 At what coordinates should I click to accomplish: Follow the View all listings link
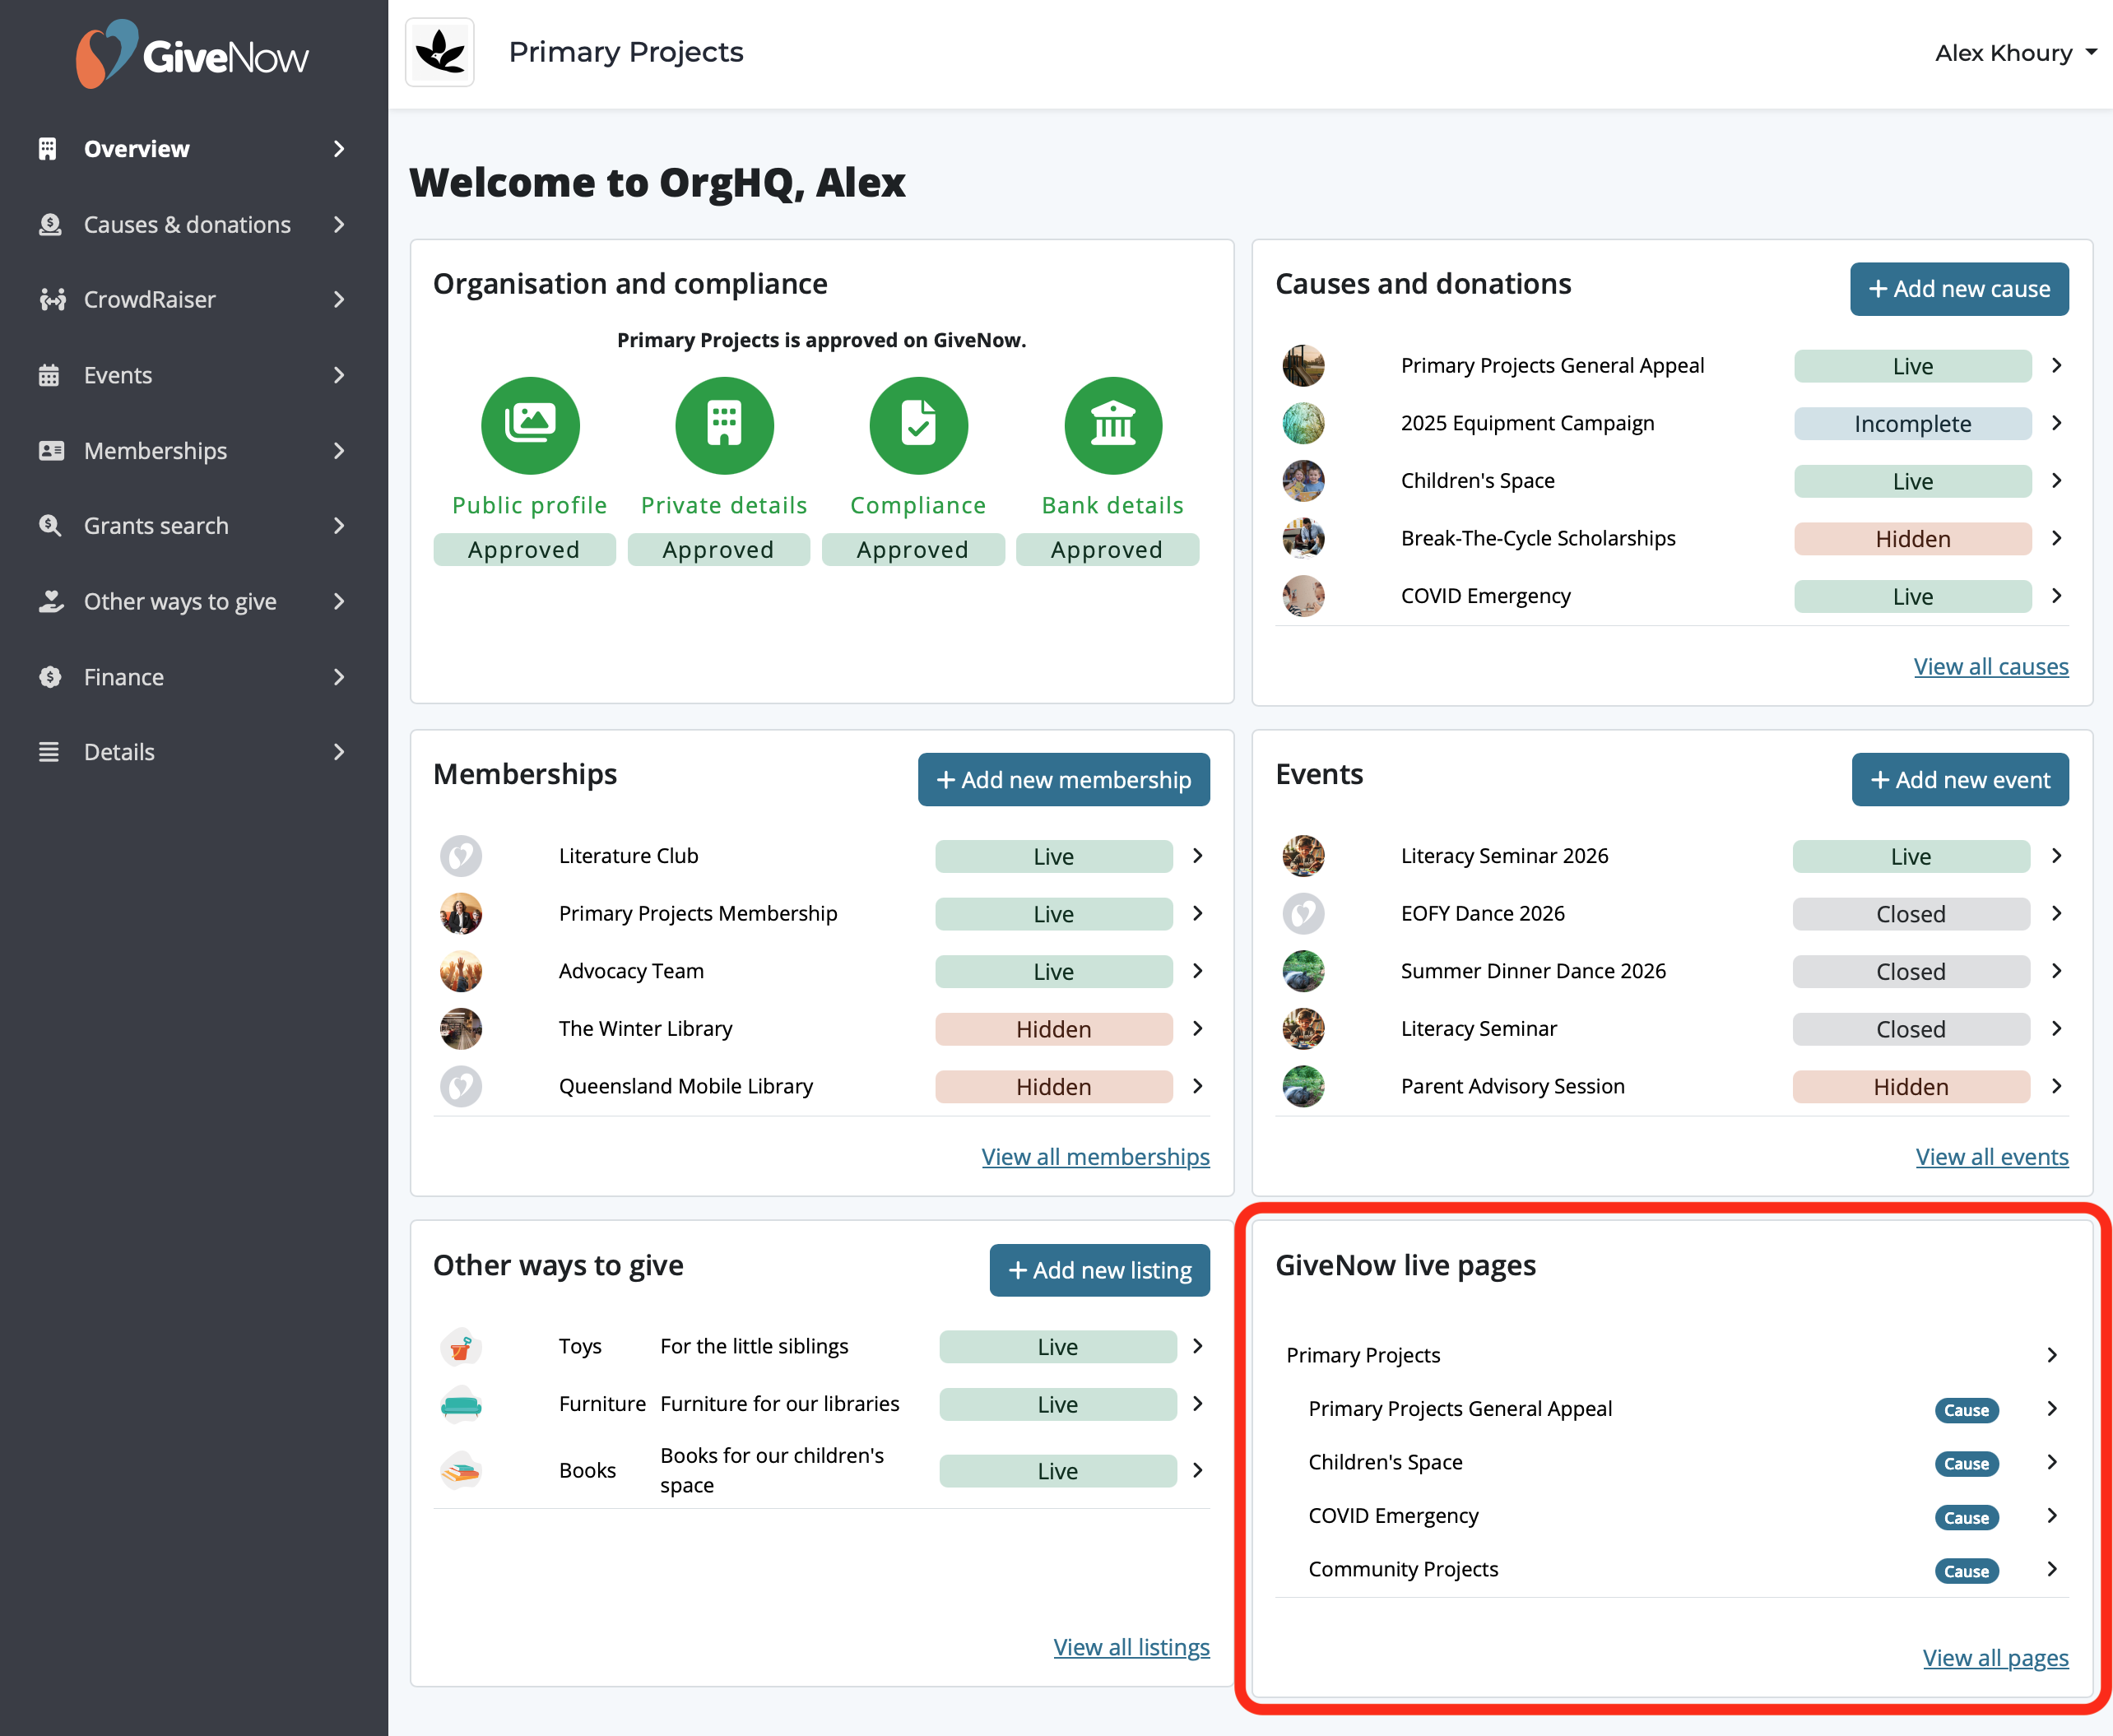click(x=1132, y=1647)
